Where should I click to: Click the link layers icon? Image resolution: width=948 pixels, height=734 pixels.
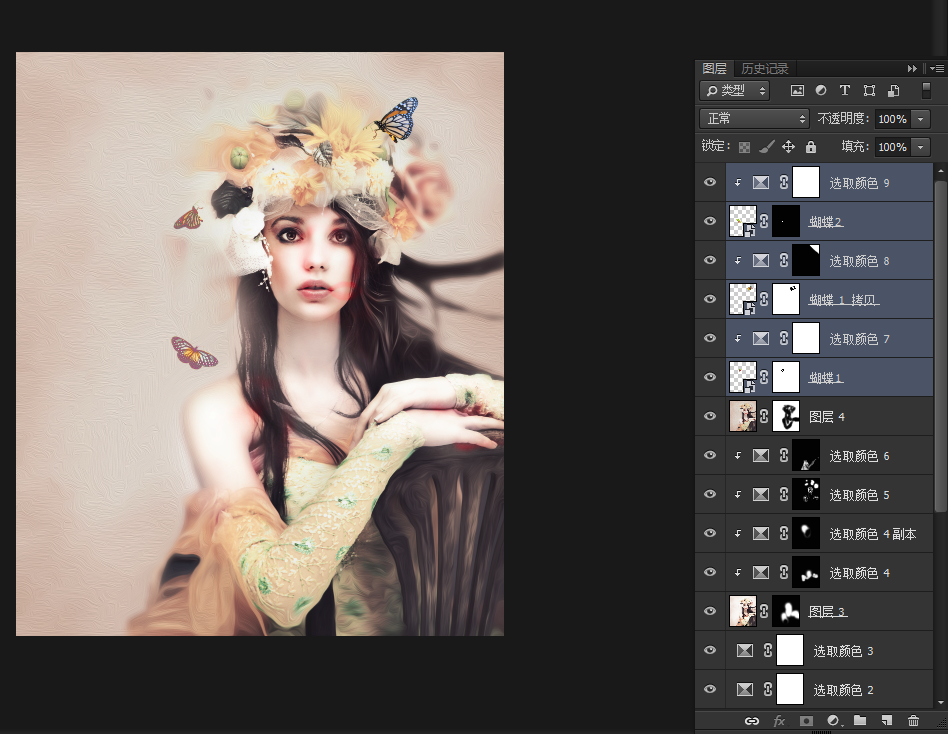pyautogui.click(x=752, y=720)
